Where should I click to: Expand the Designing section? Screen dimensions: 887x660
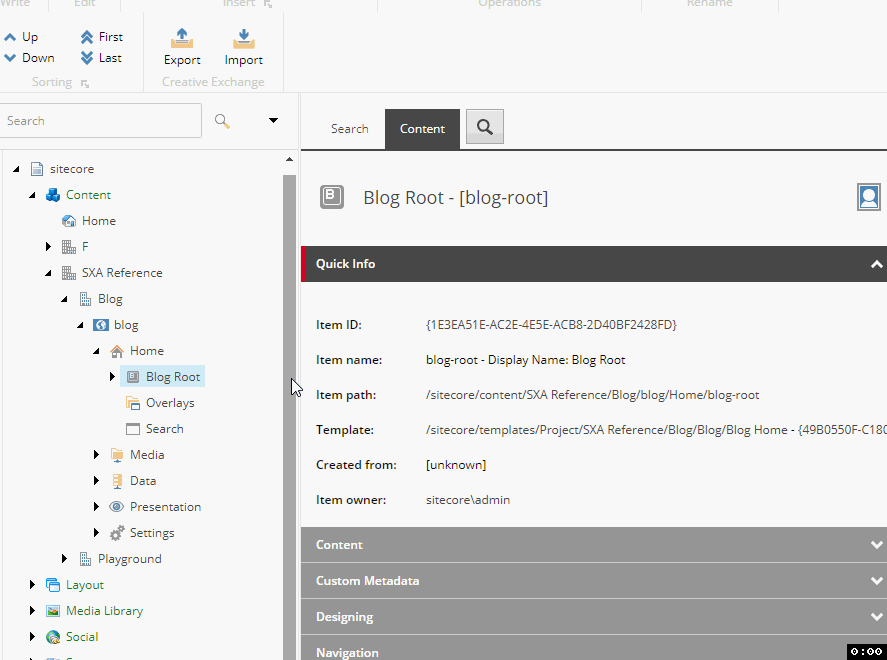pyautogui.click(x=877, y=617)
